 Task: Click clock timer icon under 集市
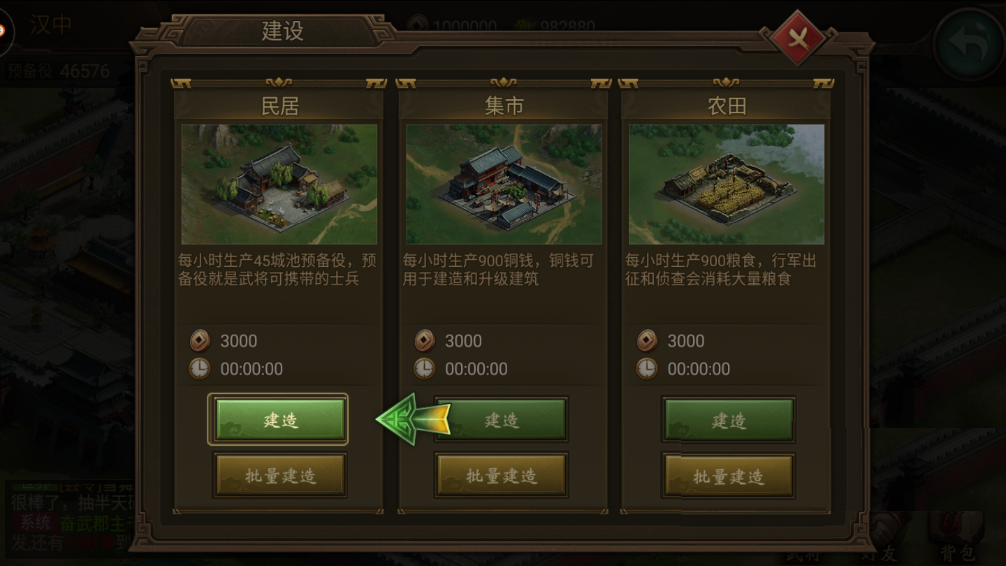(x=424, y=368)
